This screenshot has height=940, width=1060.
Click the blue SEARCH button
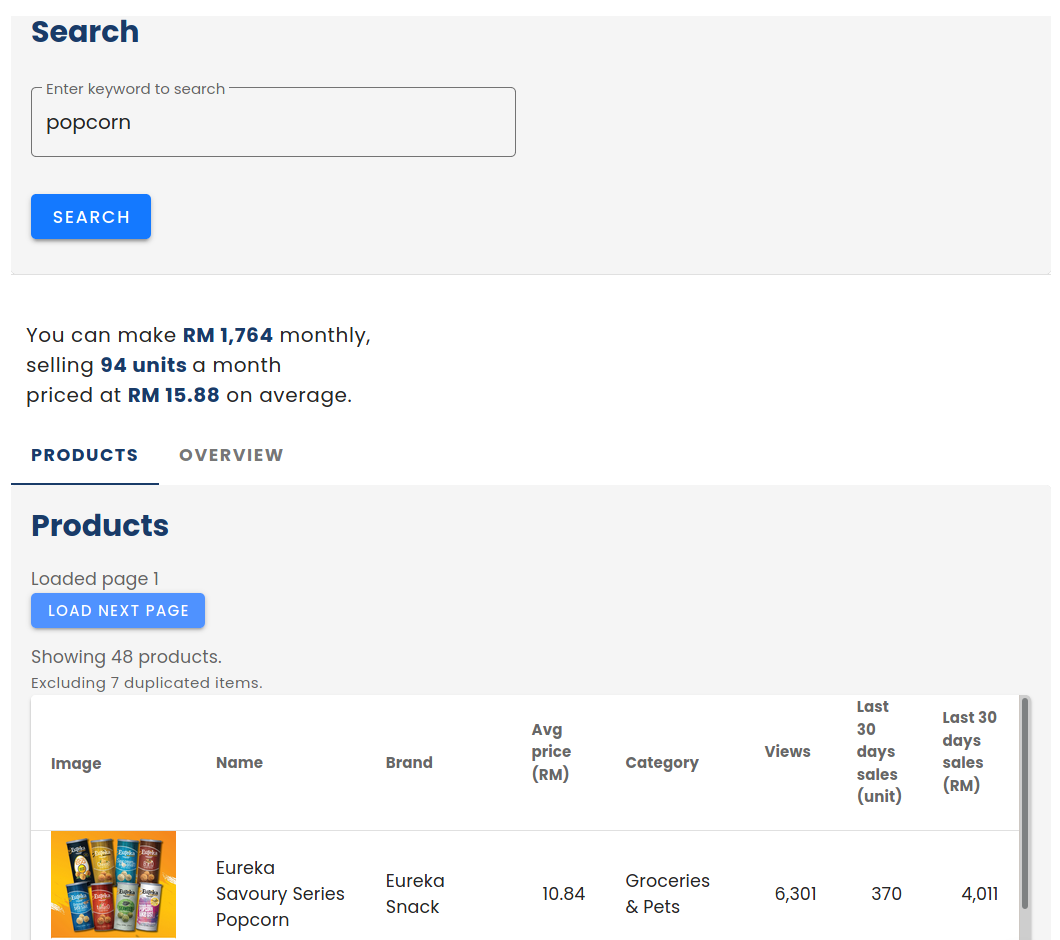pyautogui.click(x=91, y=216)
